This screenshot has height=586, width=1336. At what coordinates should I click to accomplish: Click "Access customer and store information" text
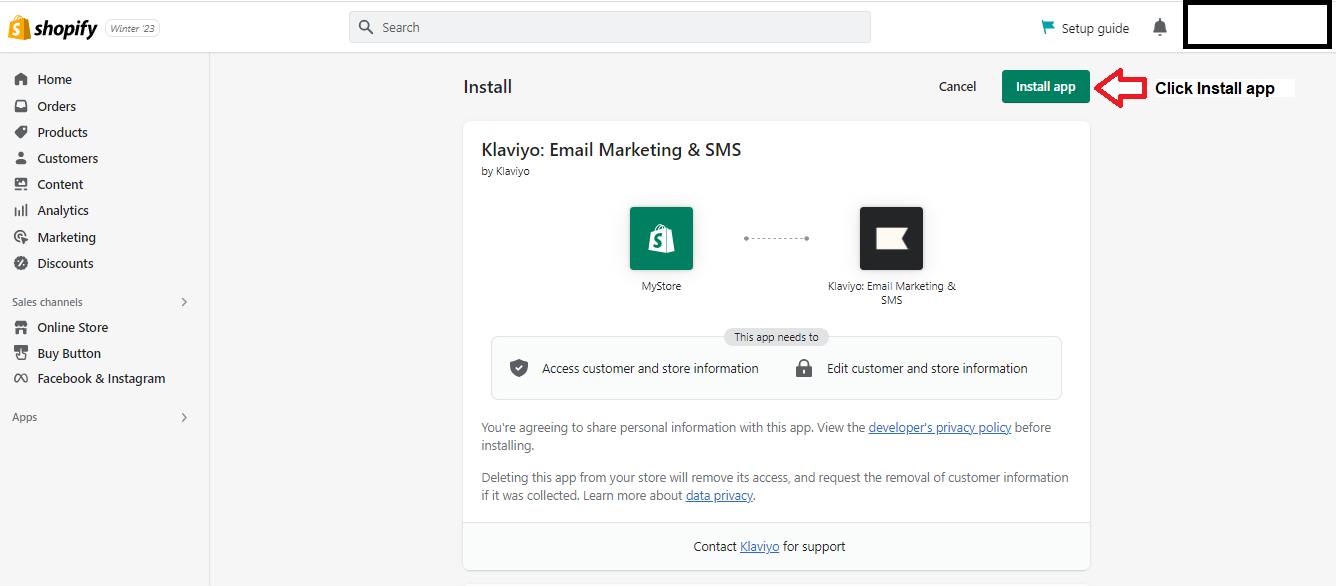pyautogui.click(x=650, y=368)
